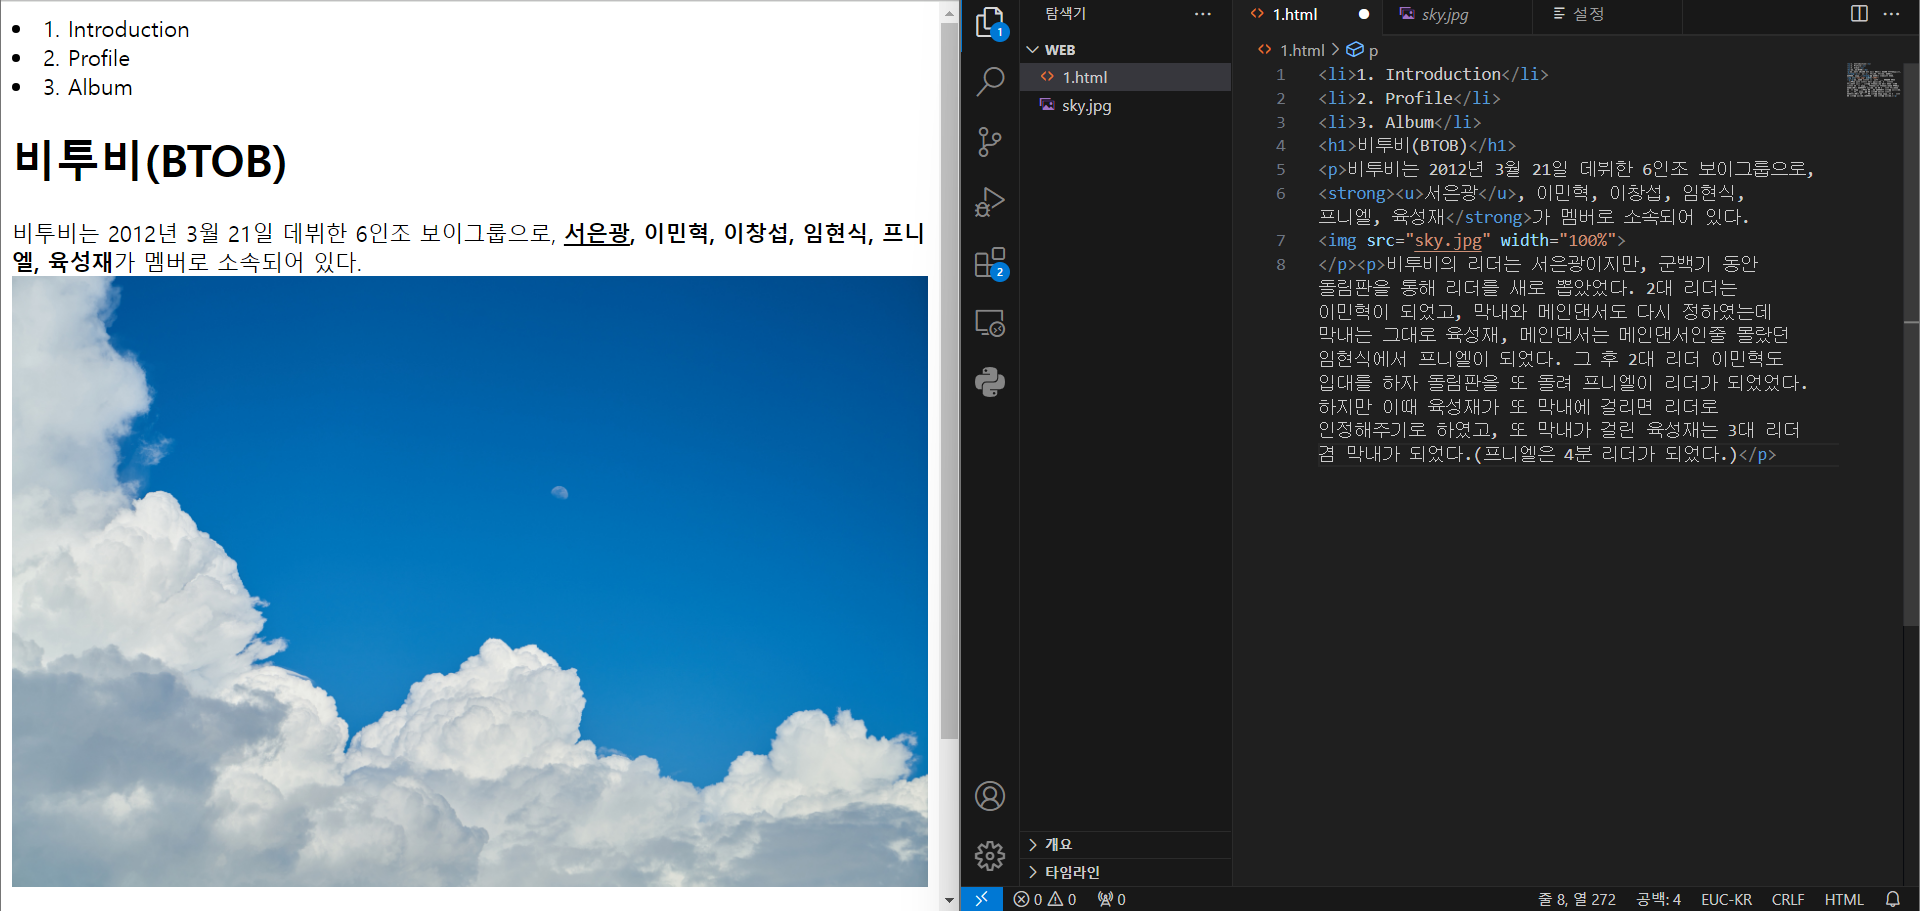This screenshot has width=1920, height=911.
Task: Click the 탐색기 explorer panel title
Action: [x=1066, y=14]
